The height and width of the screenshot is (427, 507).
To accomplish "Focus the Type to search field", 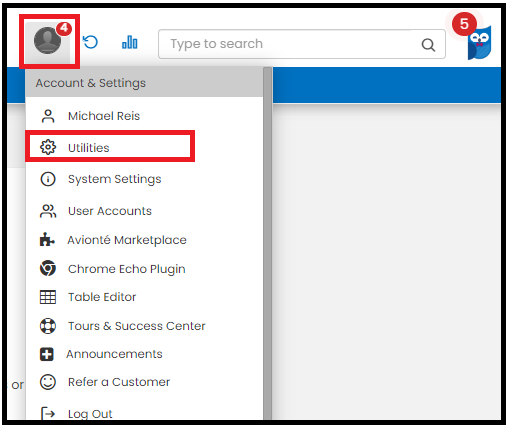I will coord(302,44).
